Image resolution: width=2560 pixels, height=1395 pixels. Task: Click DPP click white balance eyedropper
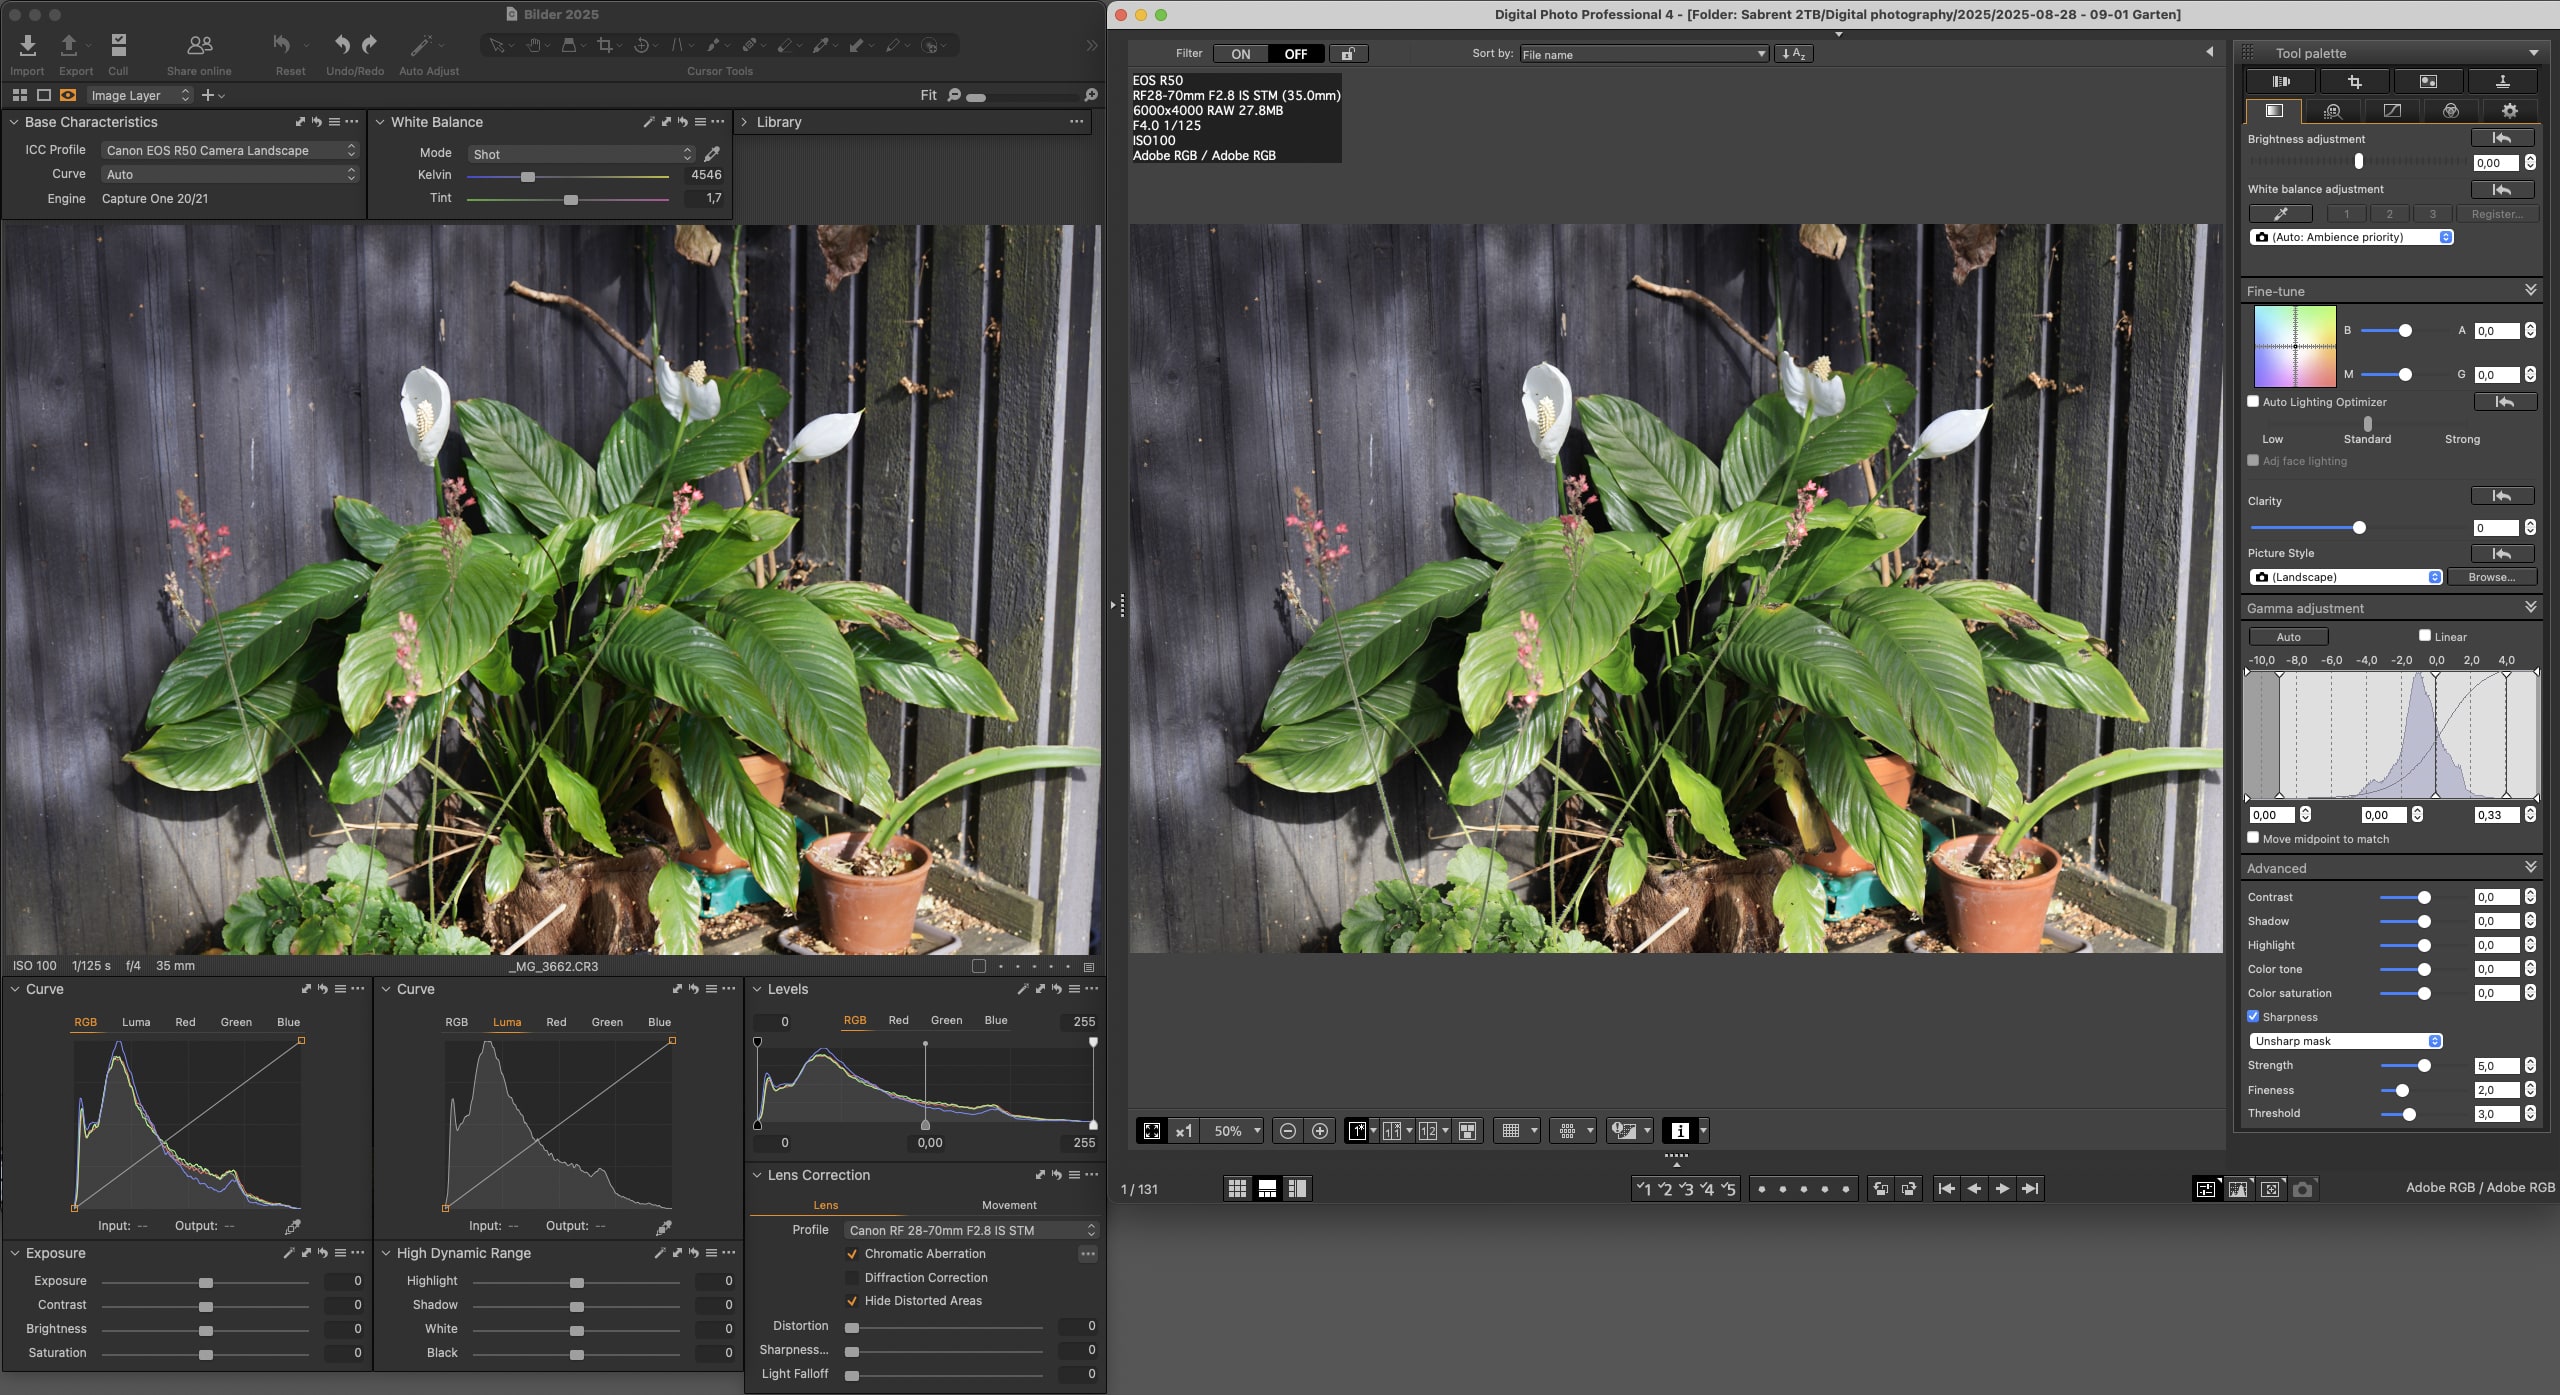[2280, 214]
